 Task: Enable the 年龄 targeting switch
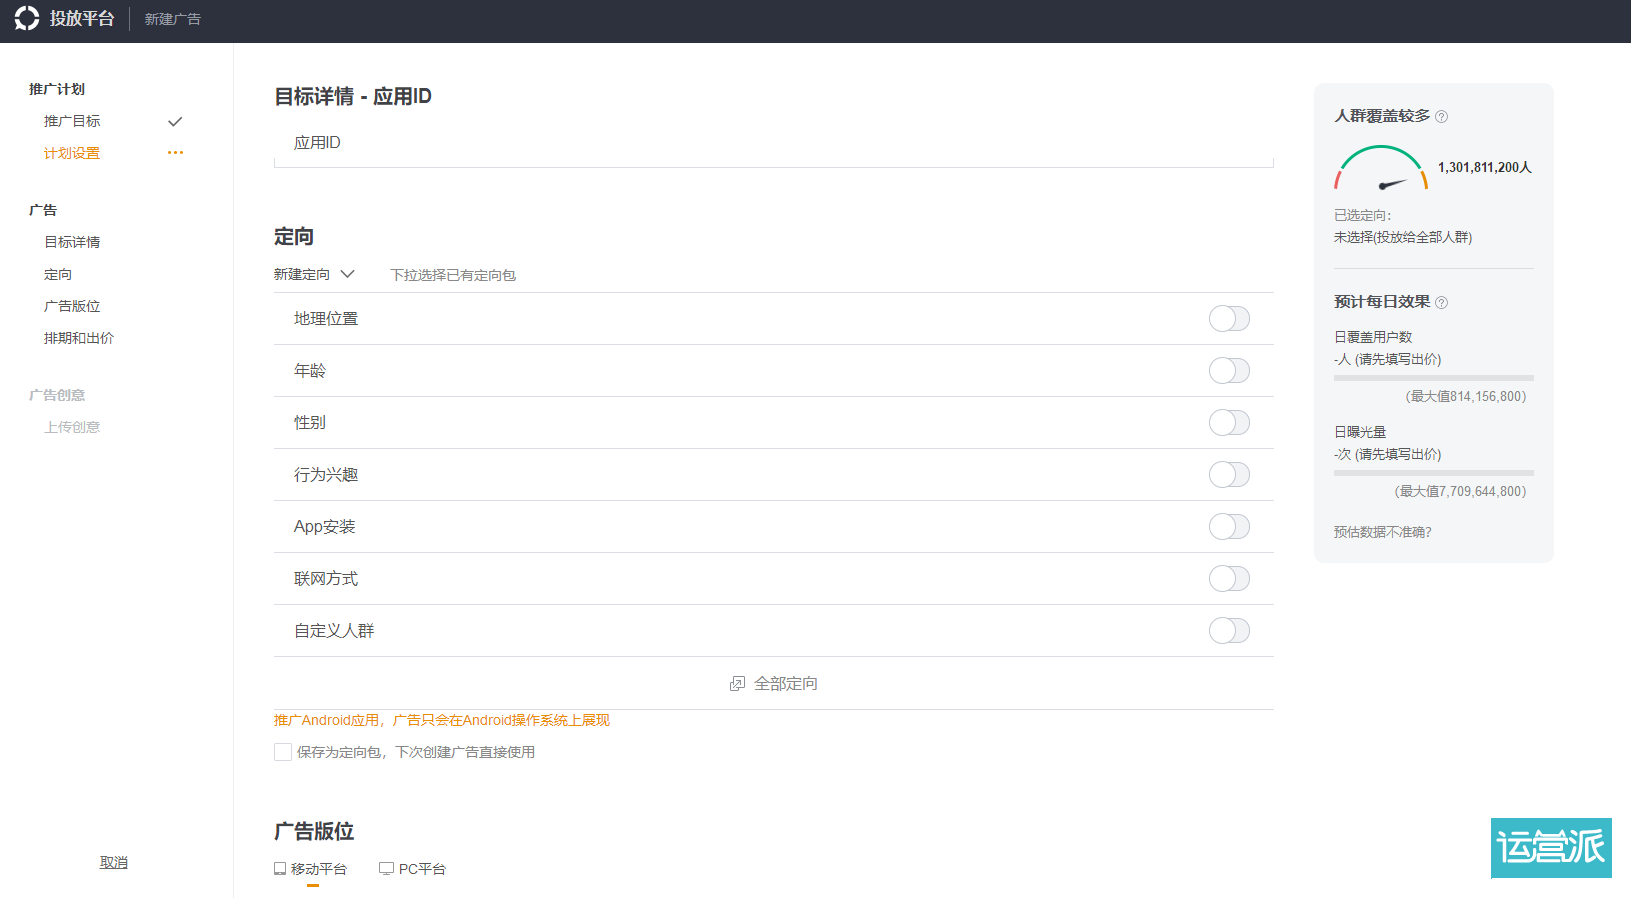click(x=1229, y=371)
